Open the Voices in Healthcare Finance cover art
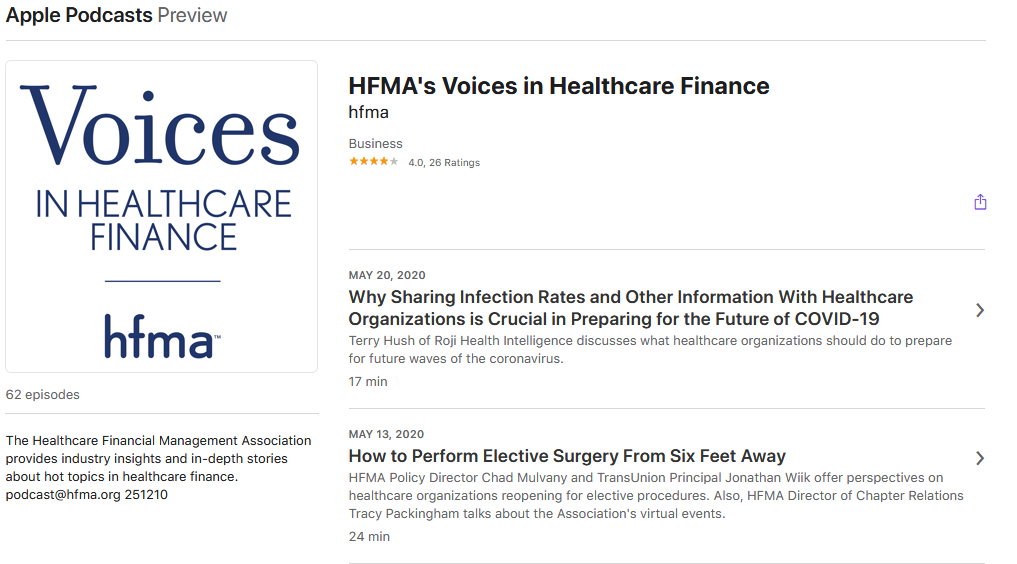Screen dimensions: 1017x564 [x=162, y=217]
